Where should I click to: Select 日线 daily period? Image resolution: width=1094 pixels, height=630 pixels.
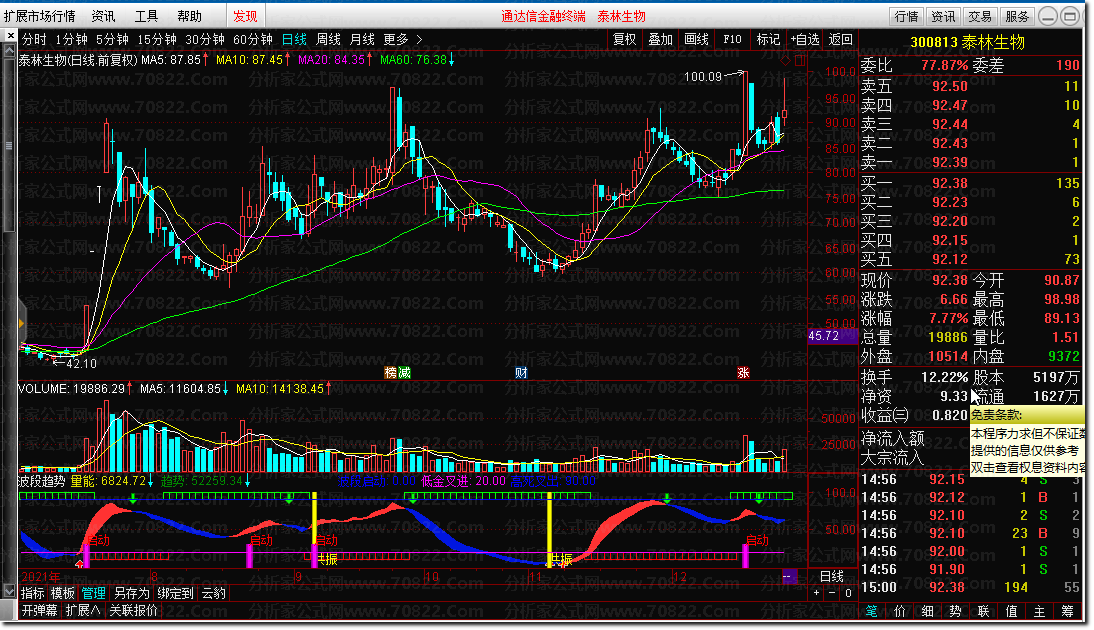coord(294,40)
